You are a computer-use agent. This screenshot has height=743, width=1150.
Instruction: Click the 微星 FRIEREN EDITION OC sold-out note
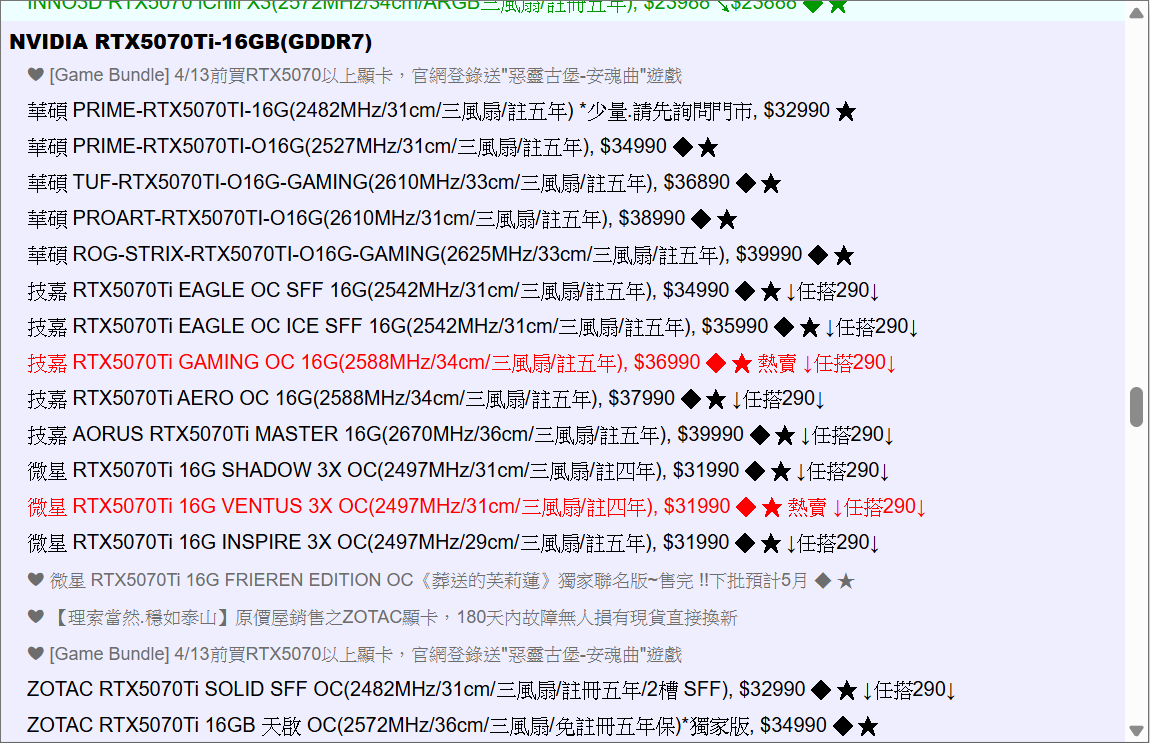pos(441,581)
